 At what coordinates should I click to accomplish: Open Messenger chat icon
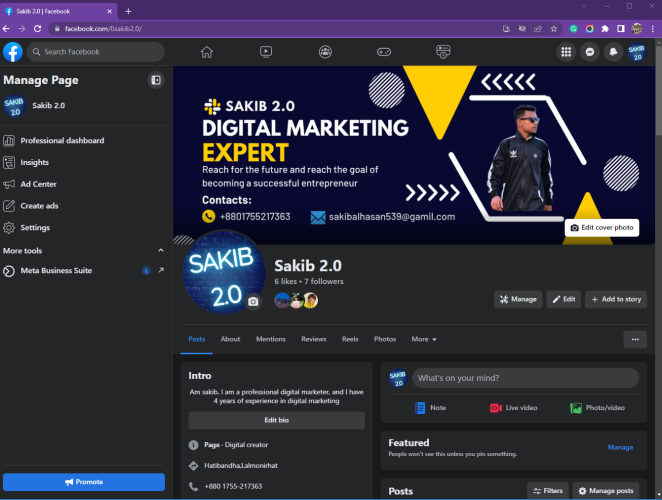tap(590, 52)
